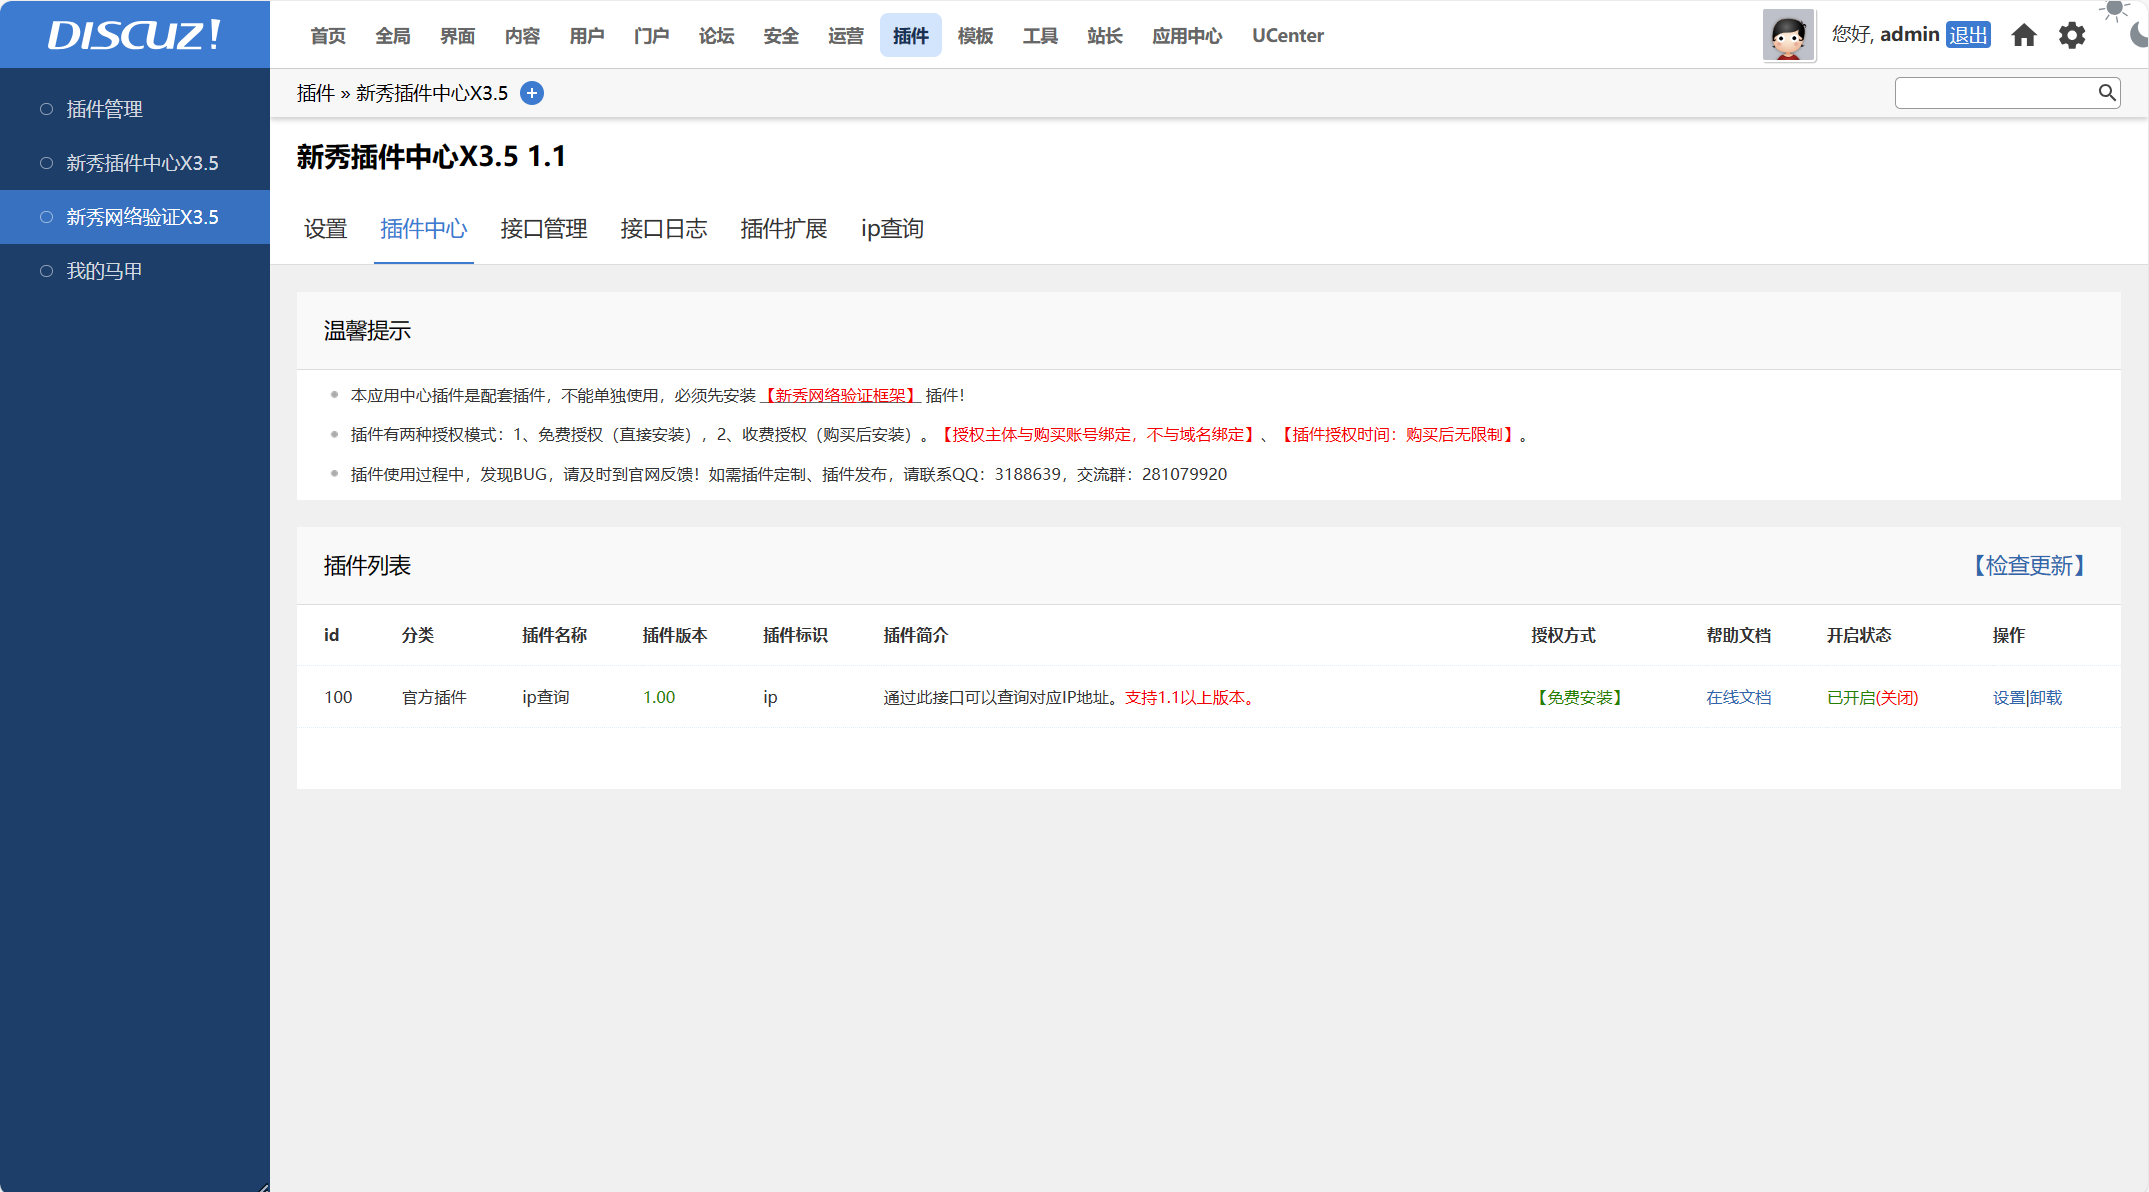This screenshot has width=2149, height=1192.
Task: Click the 官方插件 category cell
Action: (x=434, y=698)
